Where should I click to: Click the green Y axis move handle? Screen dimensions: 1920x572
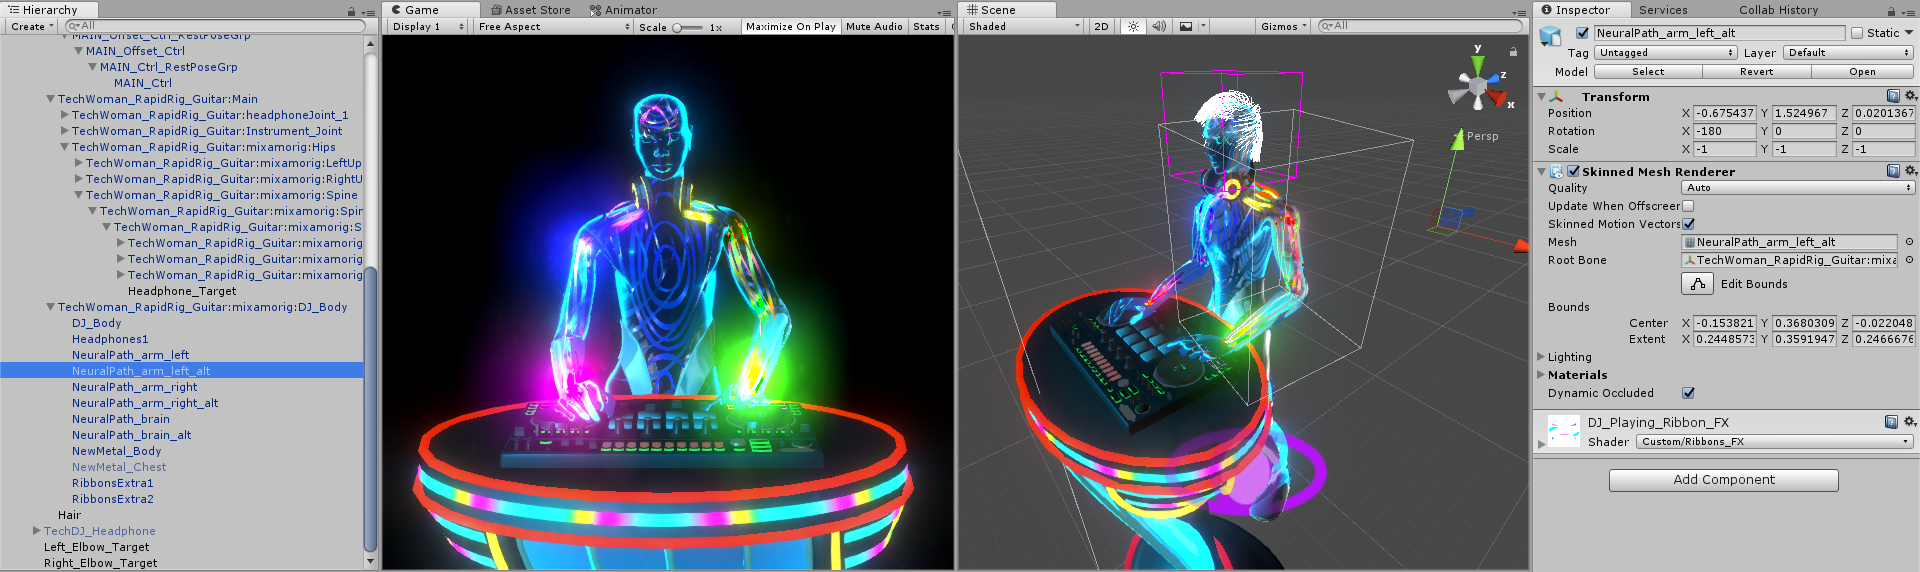(x=1458, y=140)
